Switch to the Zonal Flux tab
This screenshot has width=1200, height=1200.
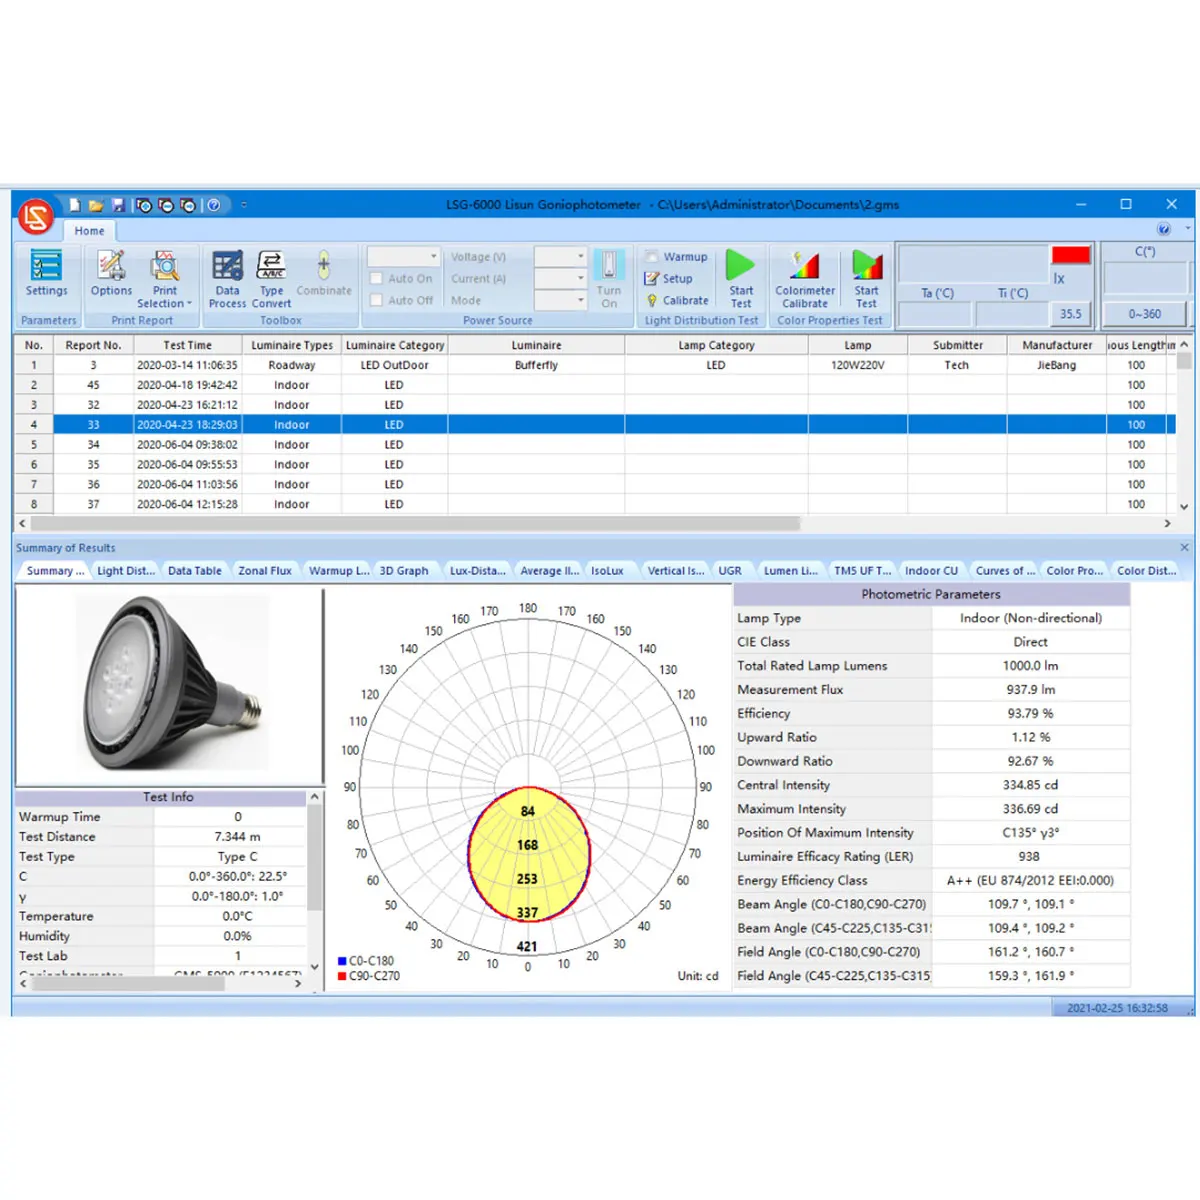pos(265,571)
